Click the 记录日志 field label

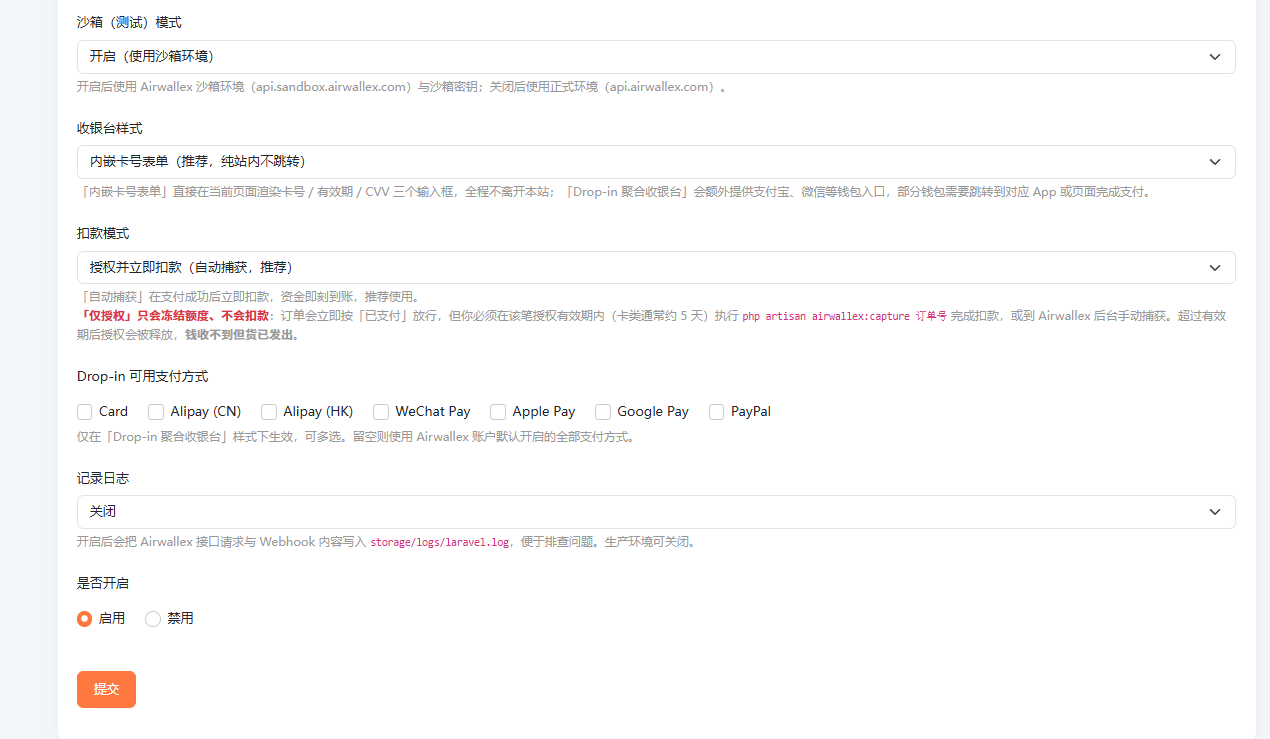tap(103, 479)
